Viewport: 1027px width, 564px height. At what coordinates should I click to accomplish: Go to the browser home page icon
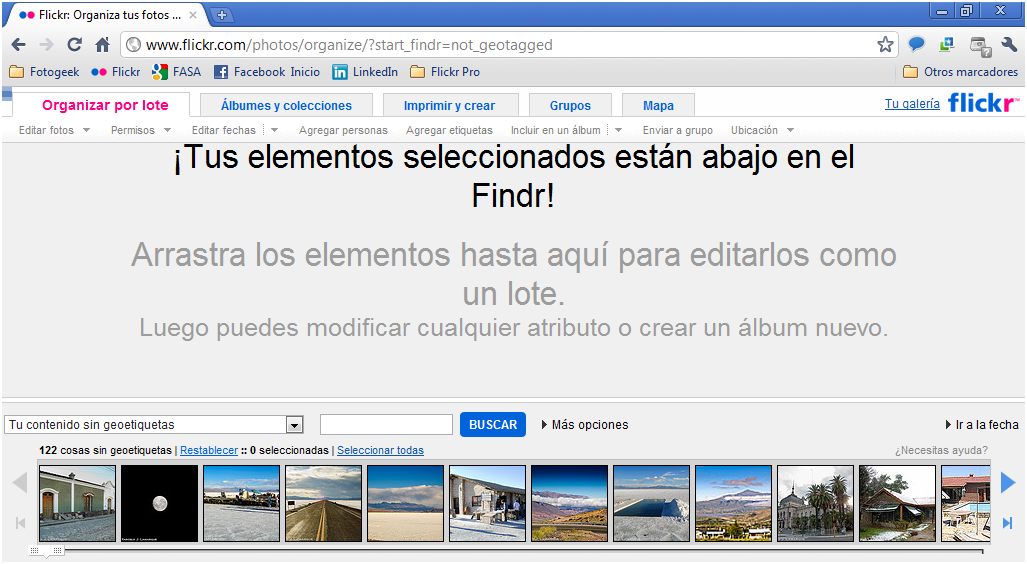[x=103, y=45]
